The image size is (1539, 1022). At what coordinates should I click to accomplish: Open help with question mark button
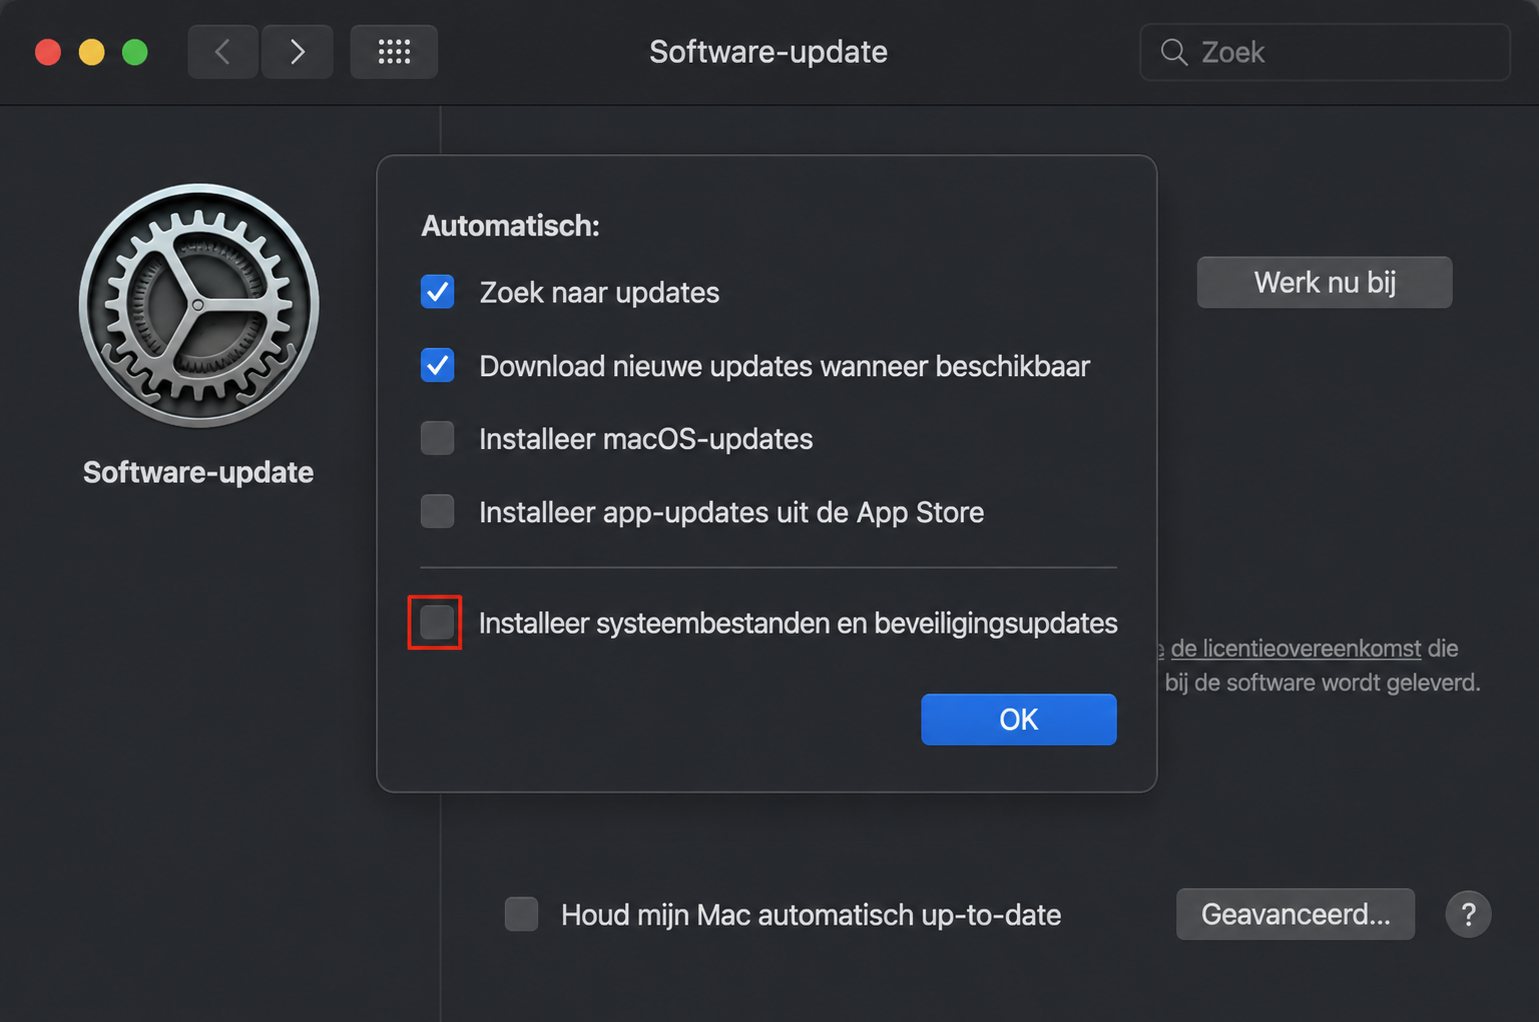coord(1468,914)
